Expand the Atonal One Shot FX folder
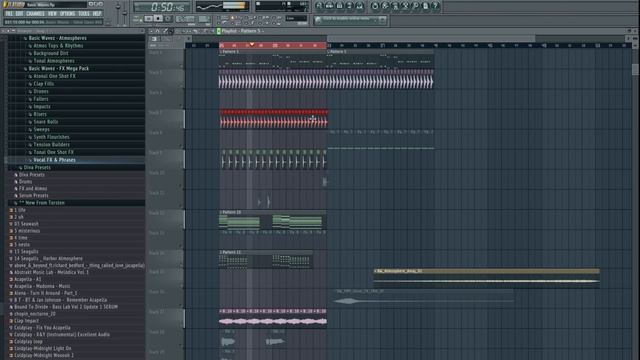The width and height of the screenshot is (640, 360). (54, 76)
